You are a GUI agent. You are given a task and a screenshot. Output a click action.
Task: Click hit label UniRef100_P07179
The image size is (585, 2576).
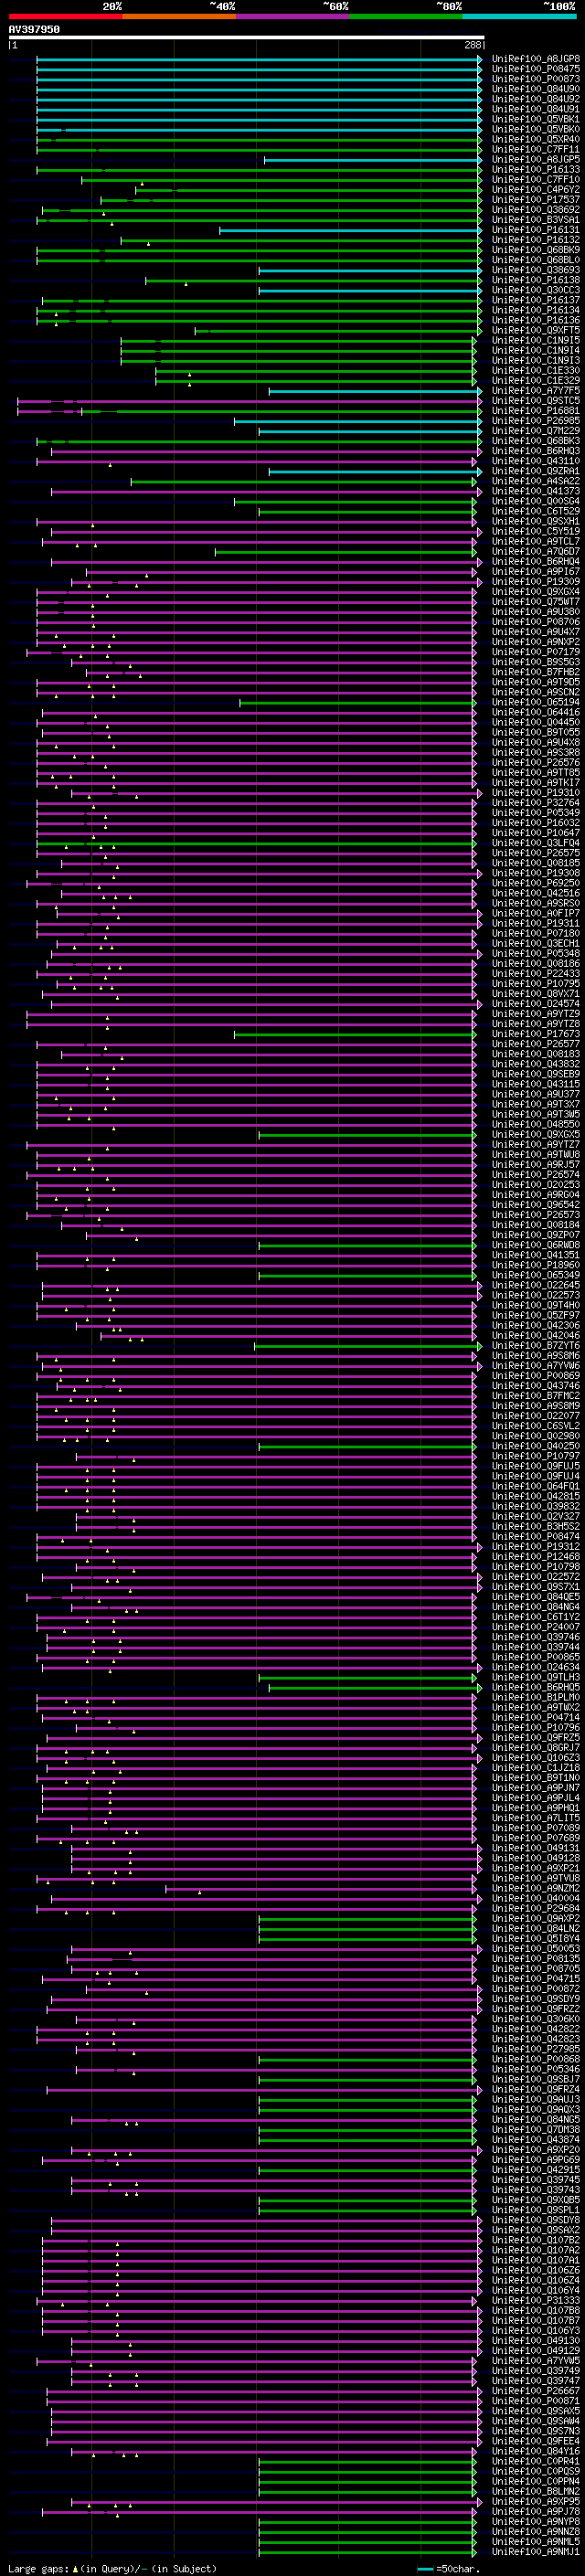536,652
